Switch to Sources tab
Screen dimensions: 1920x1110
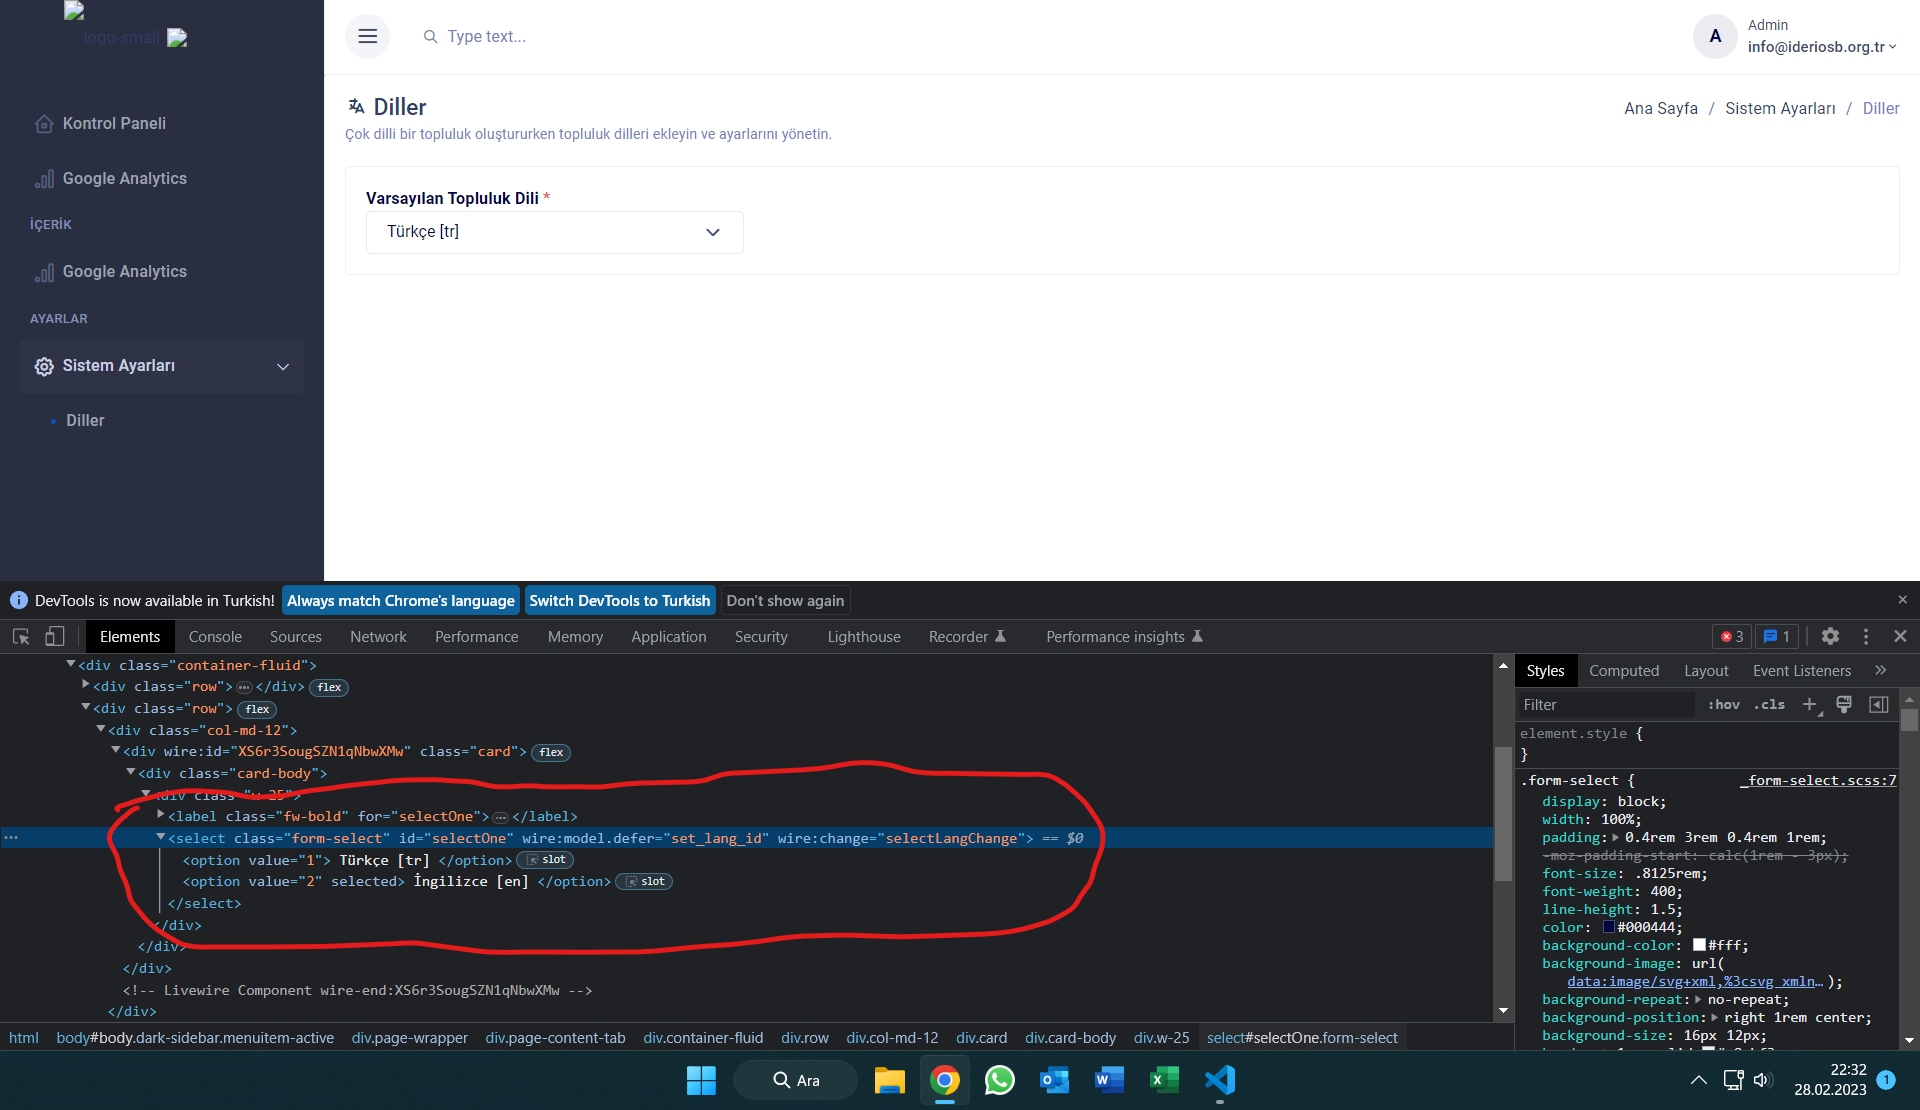click(295, 636)
